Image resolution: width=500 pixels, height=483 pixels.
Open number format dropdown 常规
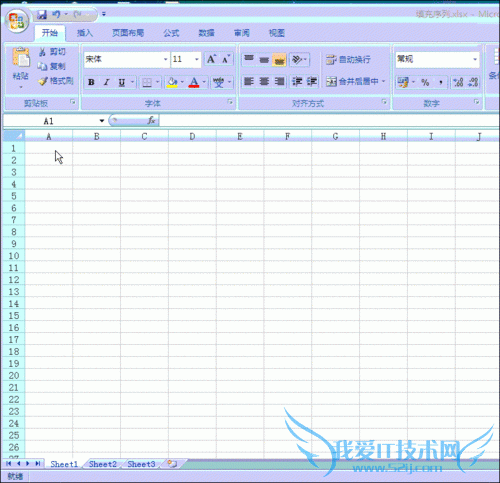(475, 60)
